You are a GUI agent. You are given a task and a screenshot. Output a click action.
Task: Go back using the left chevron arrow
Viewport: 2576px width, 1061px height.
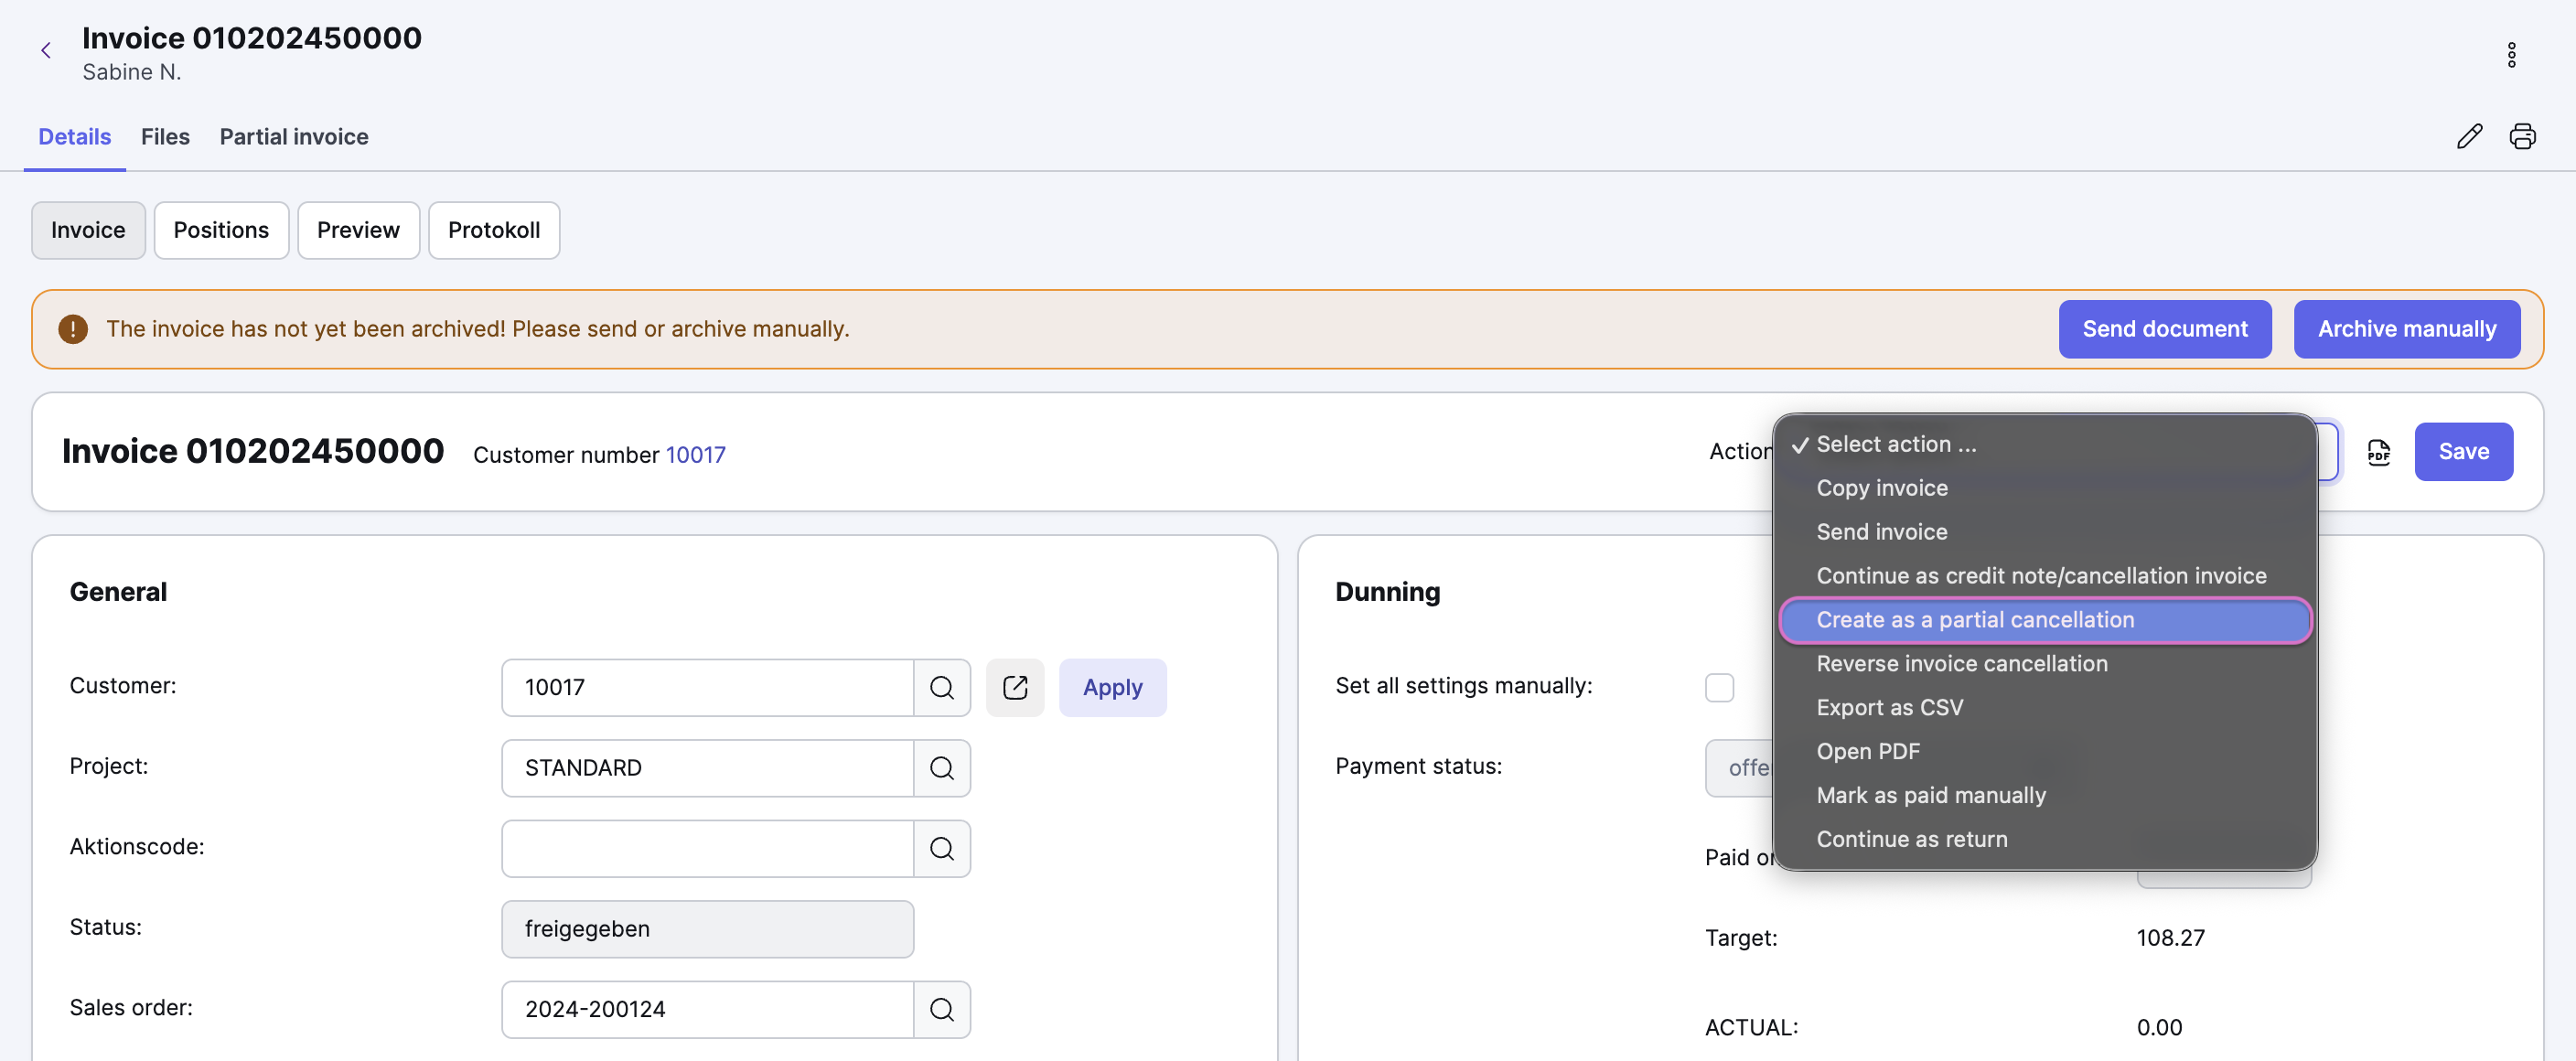tap(46, 51)
